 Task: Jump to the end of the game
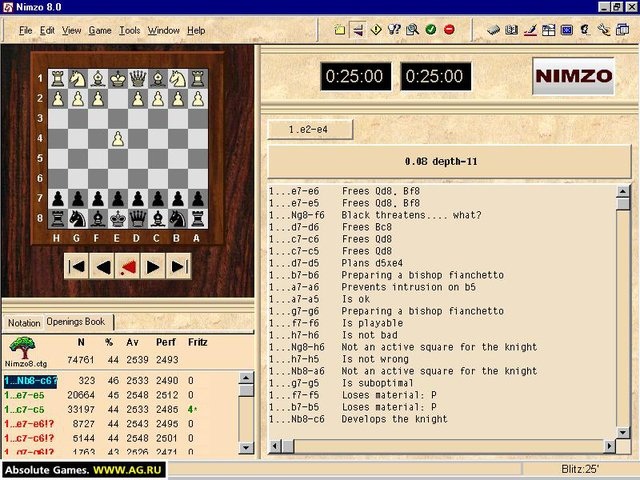(178, 267)
